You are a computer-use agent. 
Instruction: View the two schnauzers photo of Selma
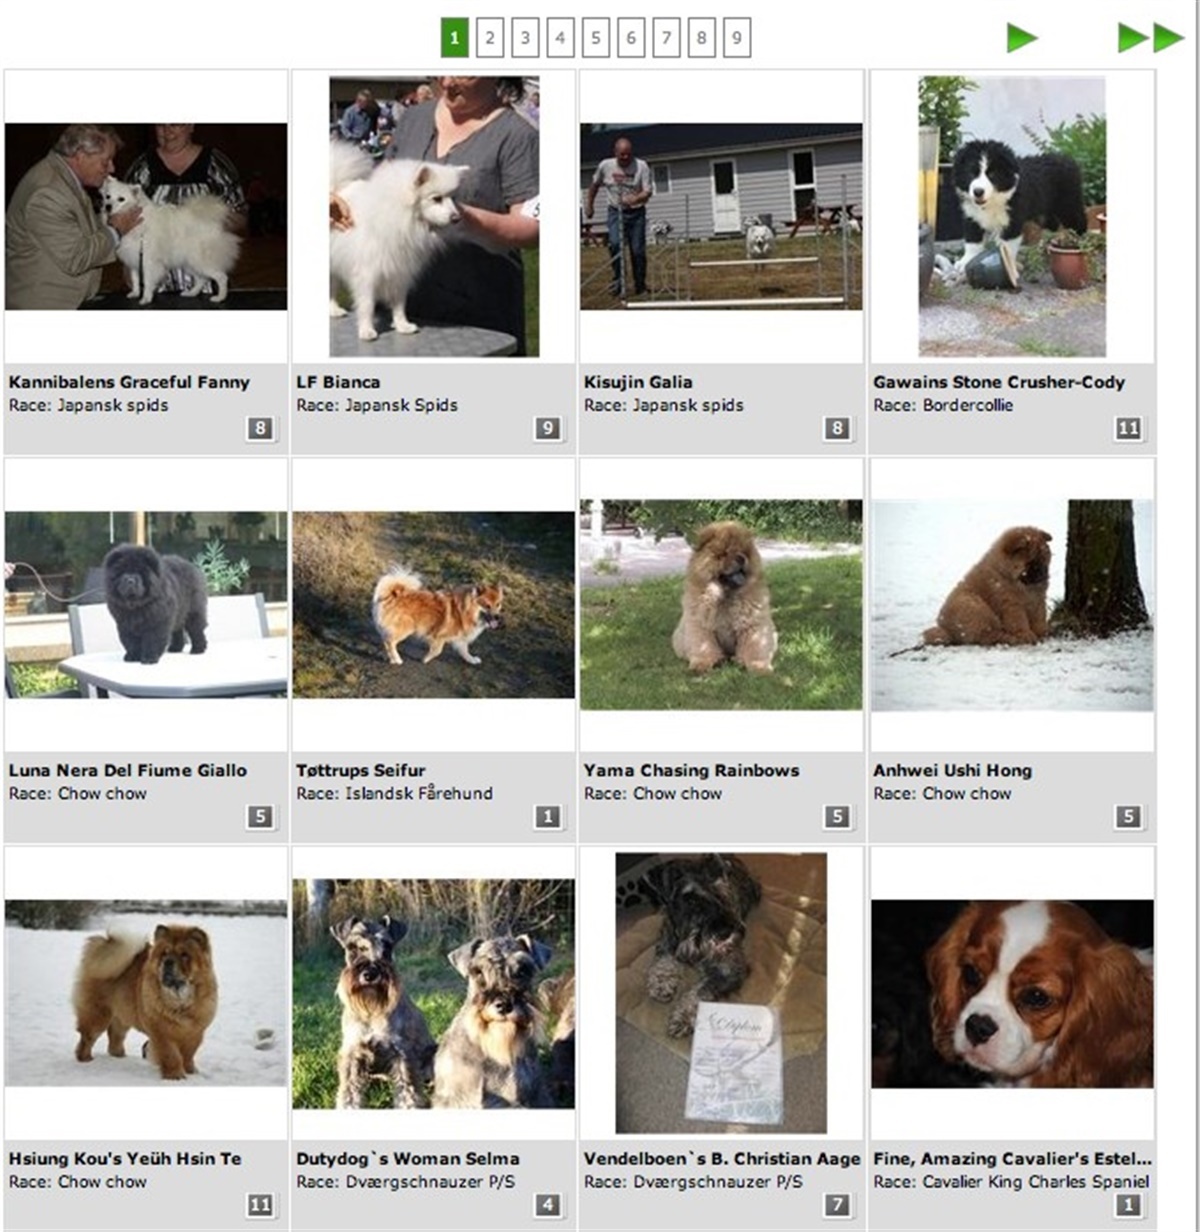tap(434, 994)
